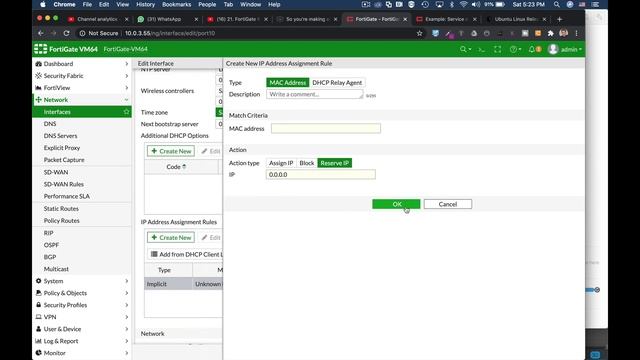Open the help question-mark icon

pyautogui.click(x=513, y=49)
